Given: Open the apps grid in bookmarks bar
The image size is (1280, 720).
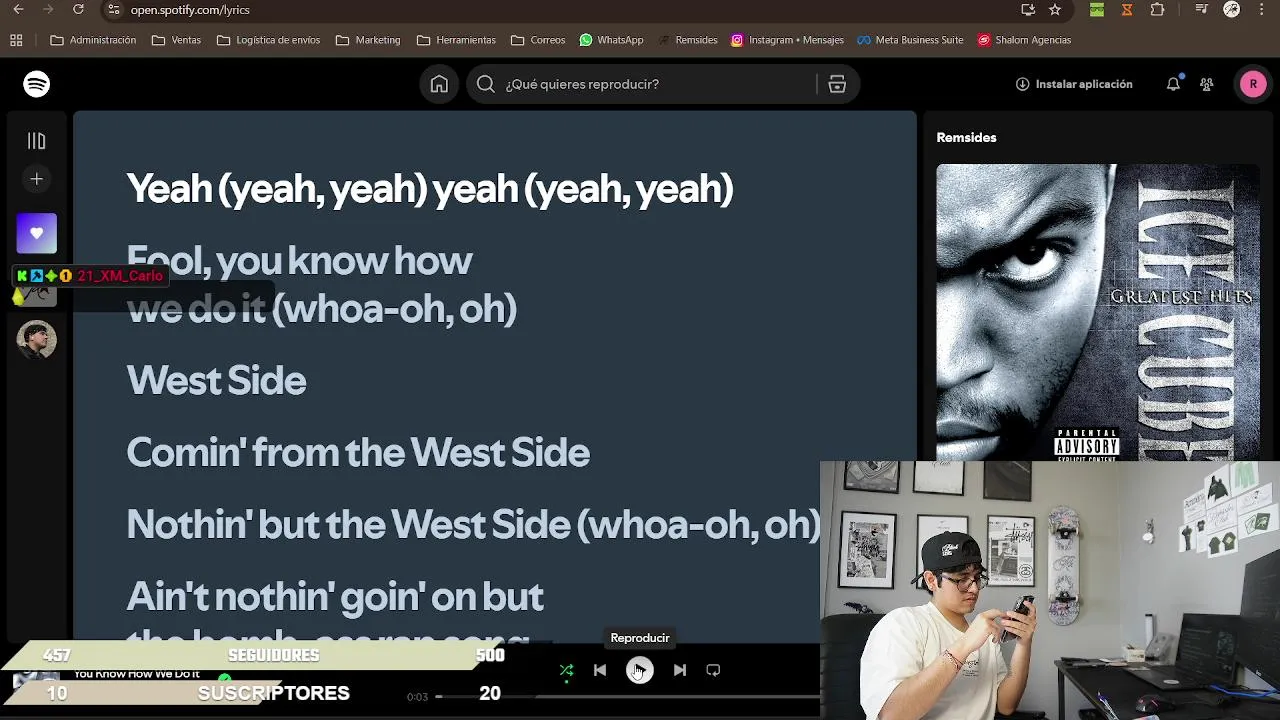Looking at the screenshot, I should coord(16,40).
